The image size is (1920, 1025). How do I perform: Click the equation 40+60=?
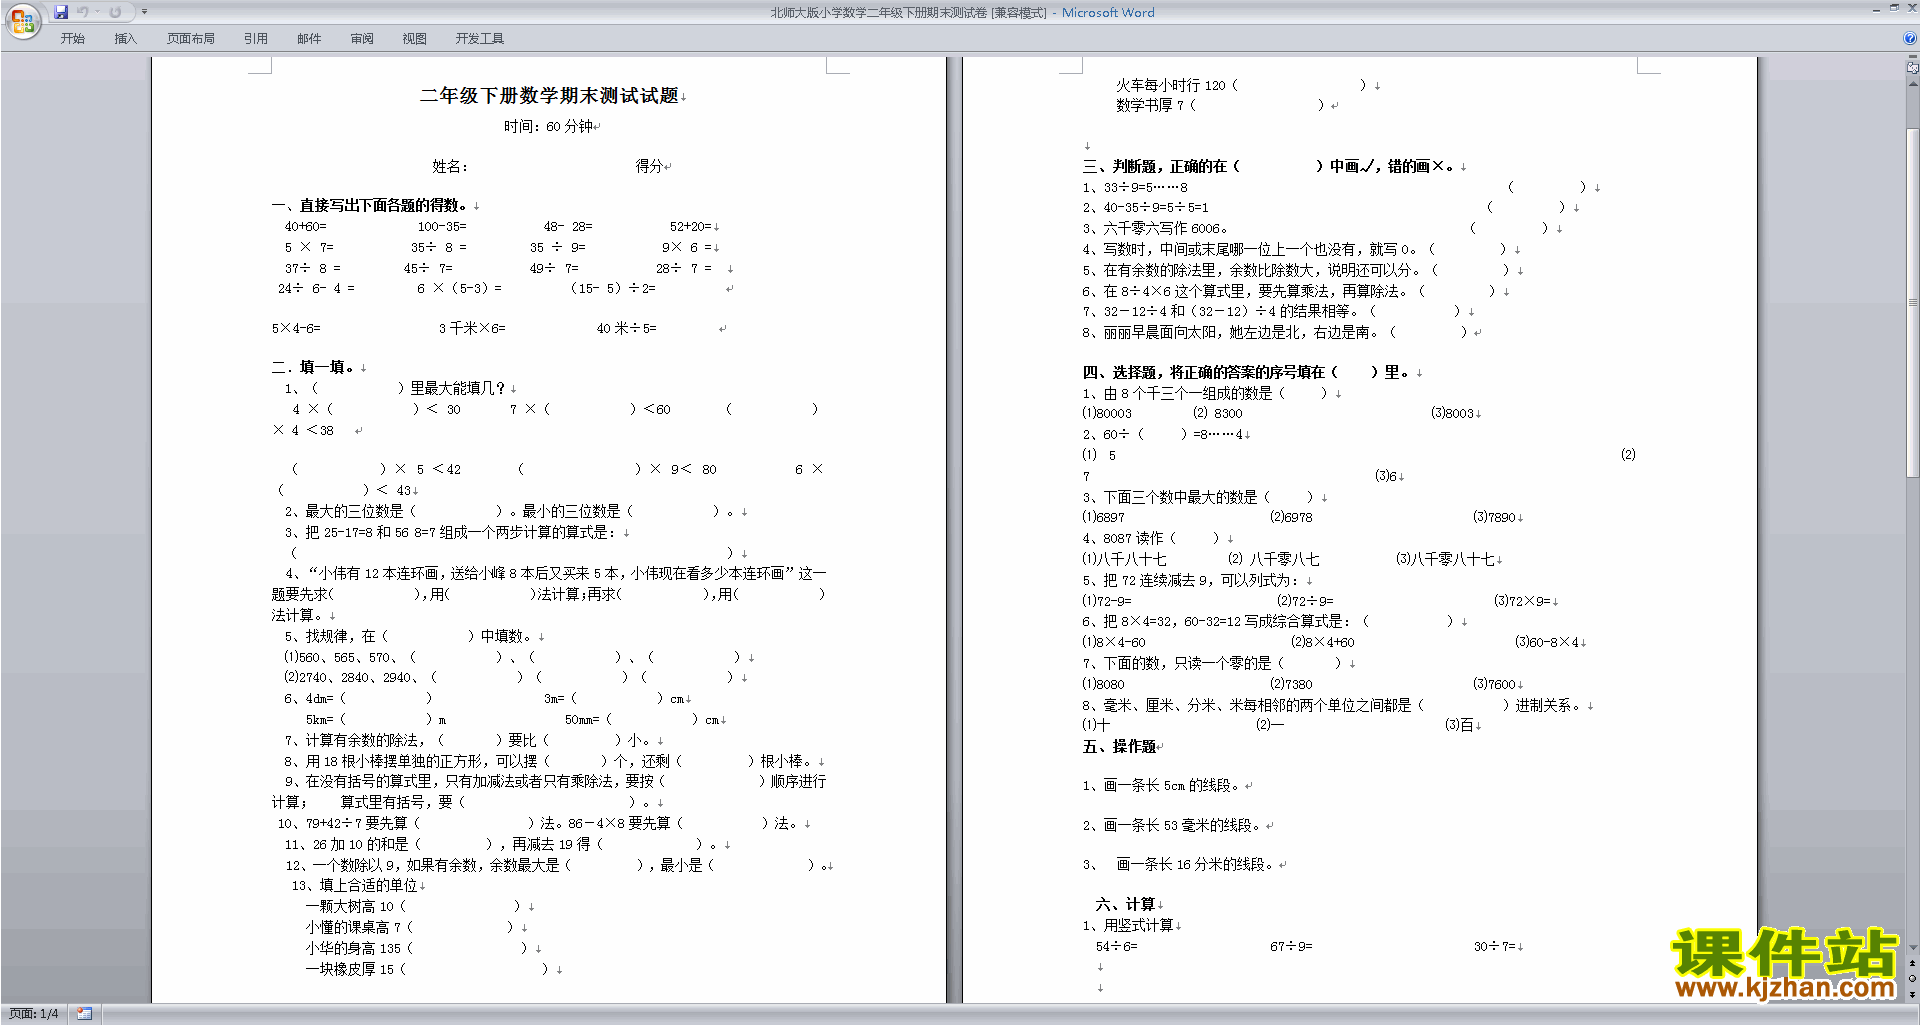[305, 227]
